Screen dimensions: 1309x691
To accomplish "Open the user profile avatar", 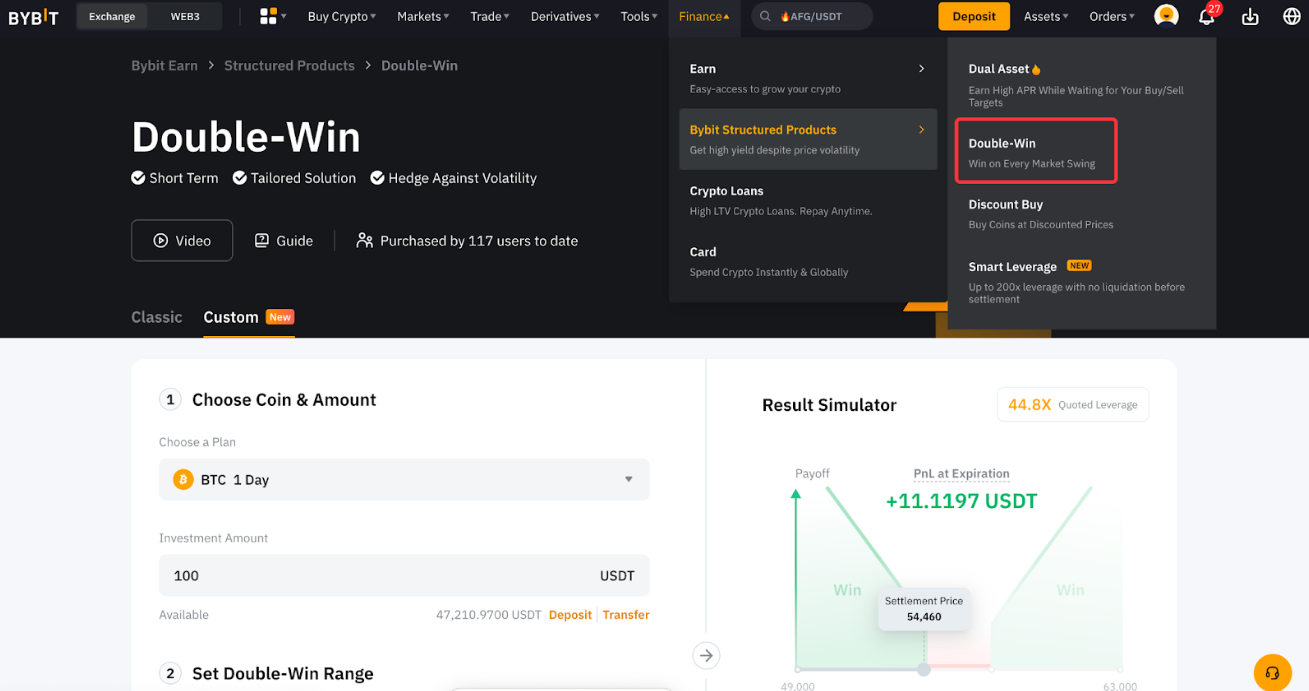I will pyautogui.click(x=1165, y=16).
